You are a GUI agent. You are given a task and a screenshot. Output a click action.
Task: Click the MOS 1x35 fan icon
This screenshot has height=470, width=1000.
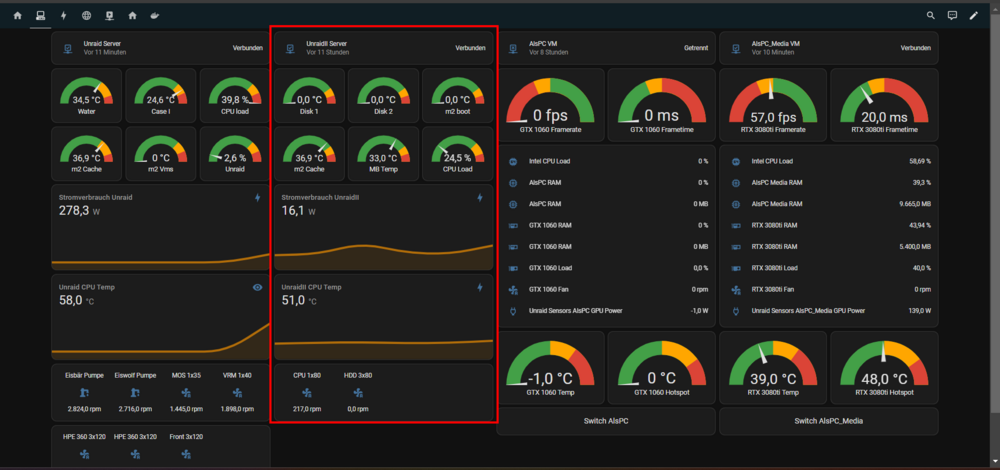tap(186, 392)
